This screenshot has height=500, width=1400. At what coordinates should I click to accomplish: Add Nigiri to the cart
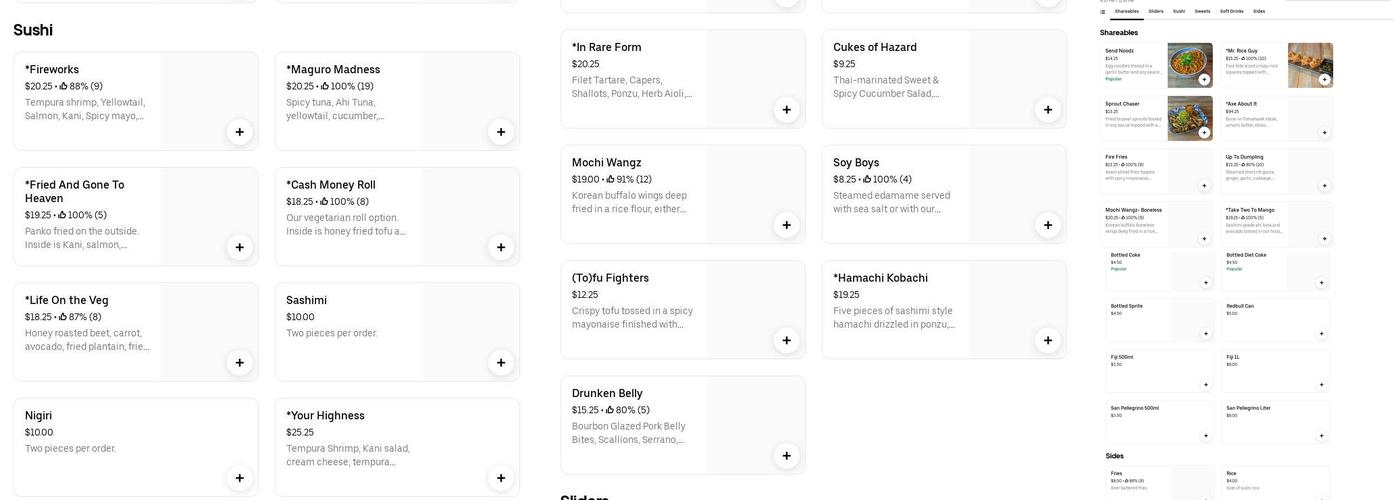pos(239,478)
